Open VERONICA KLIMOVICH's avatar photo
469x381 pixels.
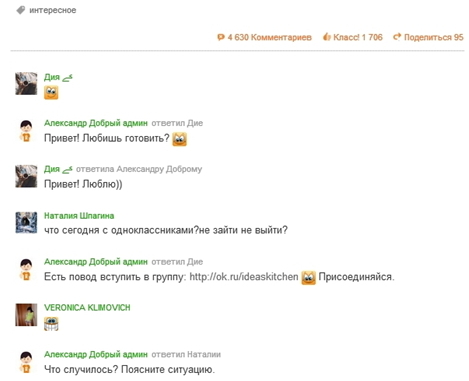pyautogui.click(x=26, y=314)
